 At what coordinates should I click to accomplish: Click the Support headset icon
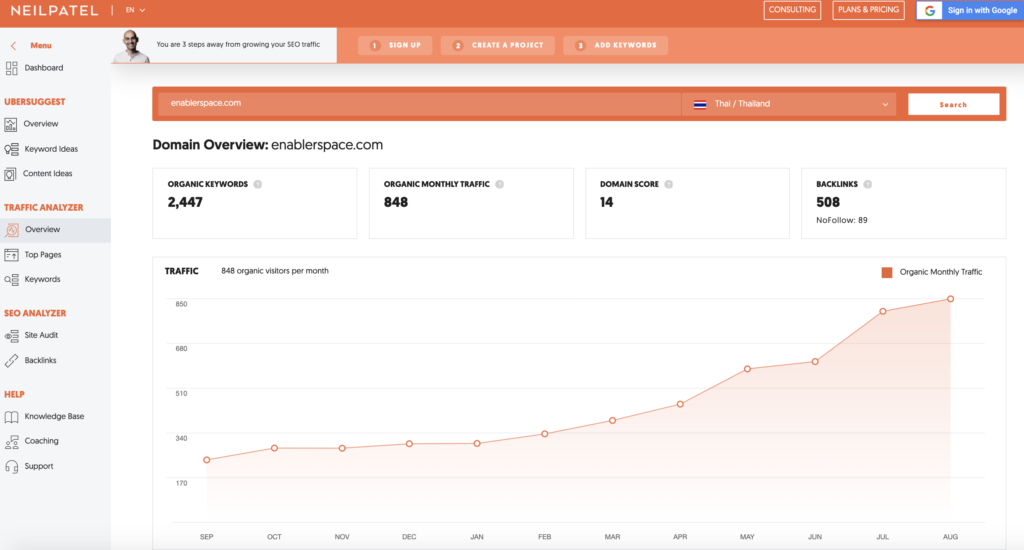tap(11, 466)
